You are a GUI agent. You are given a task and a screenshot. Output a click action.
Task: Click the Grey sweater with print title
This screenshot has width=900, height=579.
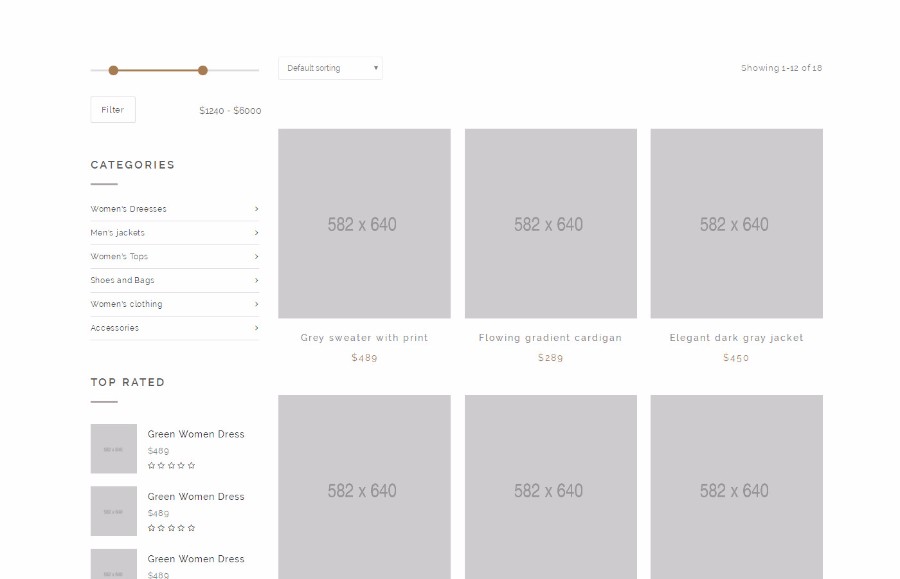[x=364, y=337]
